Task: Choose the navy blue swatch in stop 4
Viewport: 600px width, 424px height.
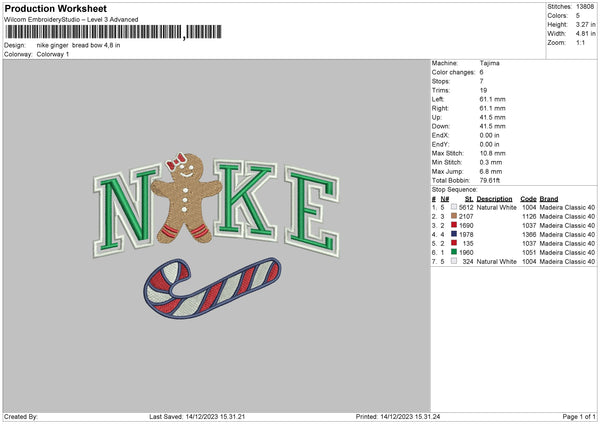Action: pos(454,234)
